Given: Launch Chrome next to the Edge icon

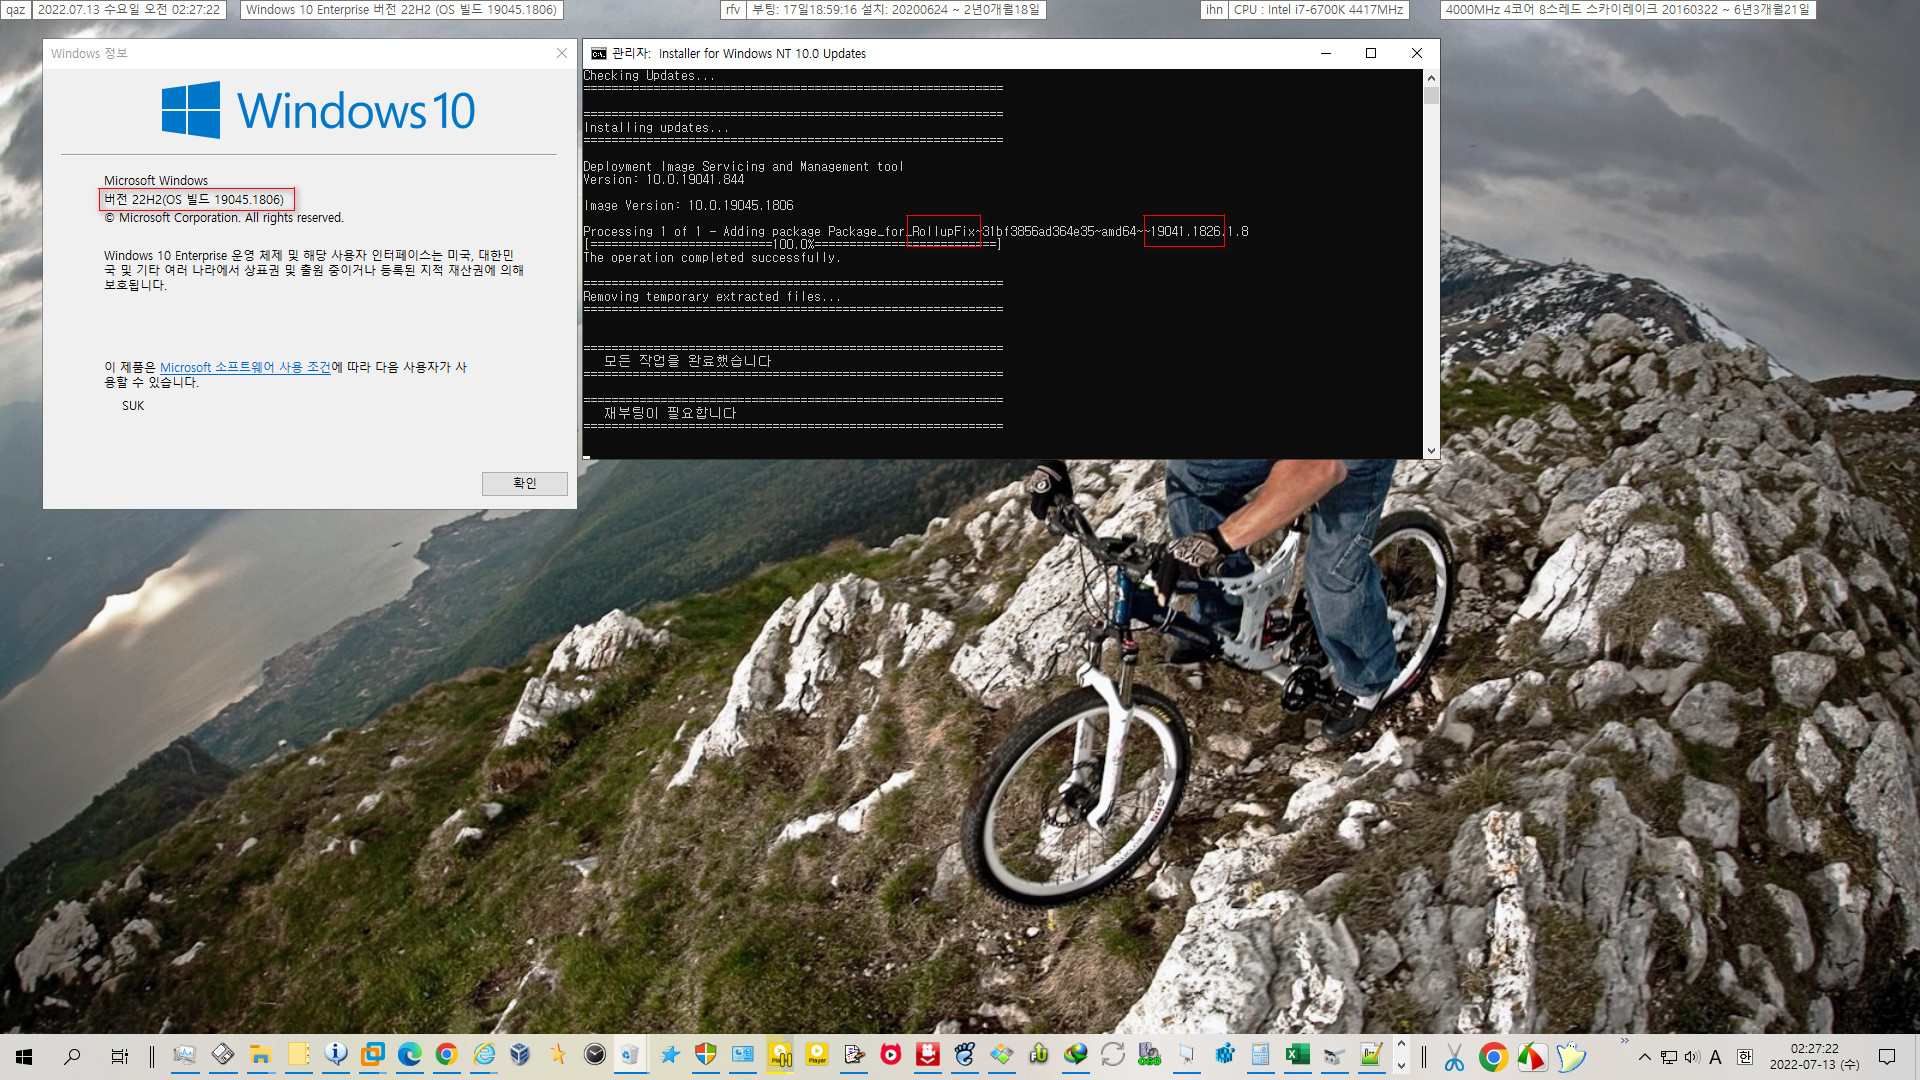Looking at the screenshot, I should pos(447,1055).
